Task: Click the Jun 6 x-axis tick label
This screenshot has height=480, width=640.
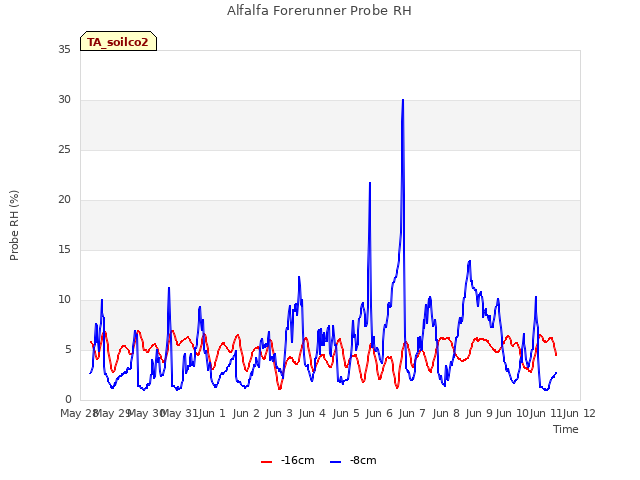Action: 379,413
